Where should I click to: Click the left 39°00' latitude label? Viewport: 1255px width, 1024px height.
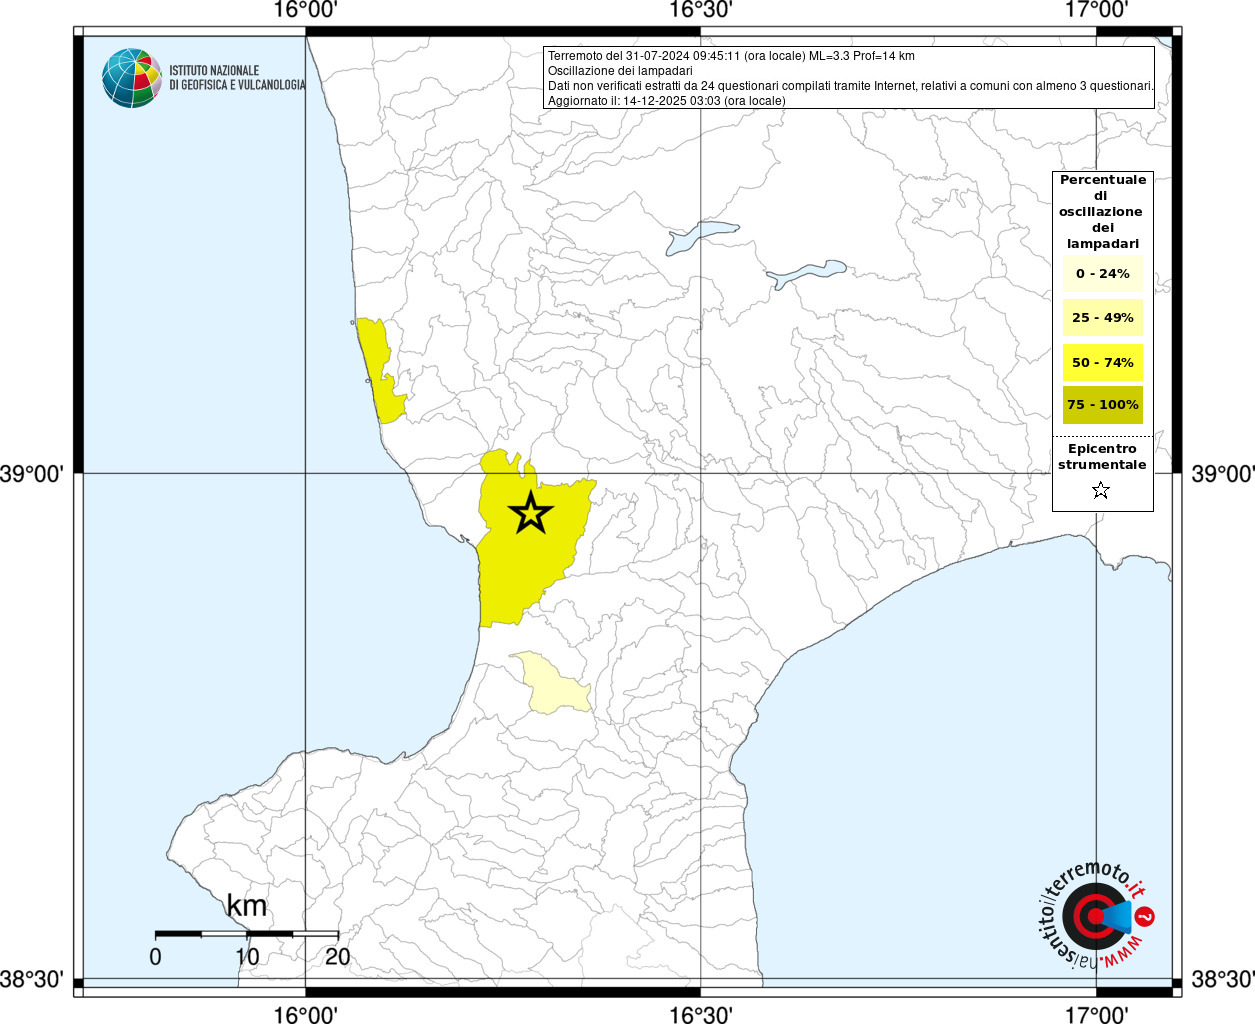(32, 473)
